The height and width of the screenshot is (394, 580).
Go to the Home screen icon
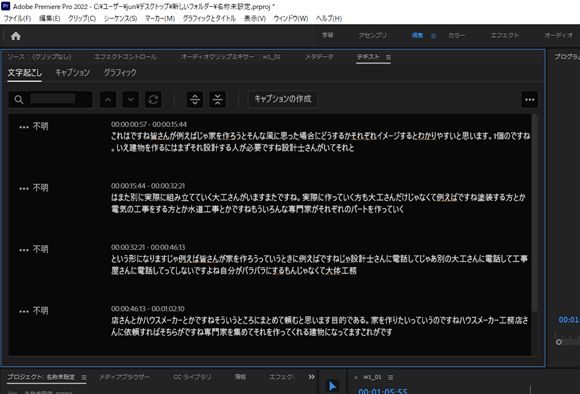[x=16, y=36]
